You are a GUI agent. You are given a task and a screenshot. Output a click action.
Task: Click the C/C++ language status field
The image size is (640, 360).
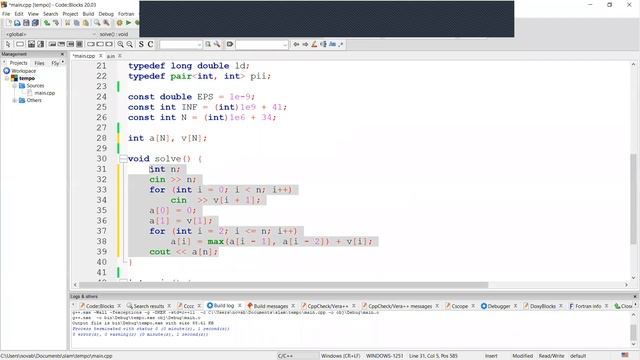(285, 356)
